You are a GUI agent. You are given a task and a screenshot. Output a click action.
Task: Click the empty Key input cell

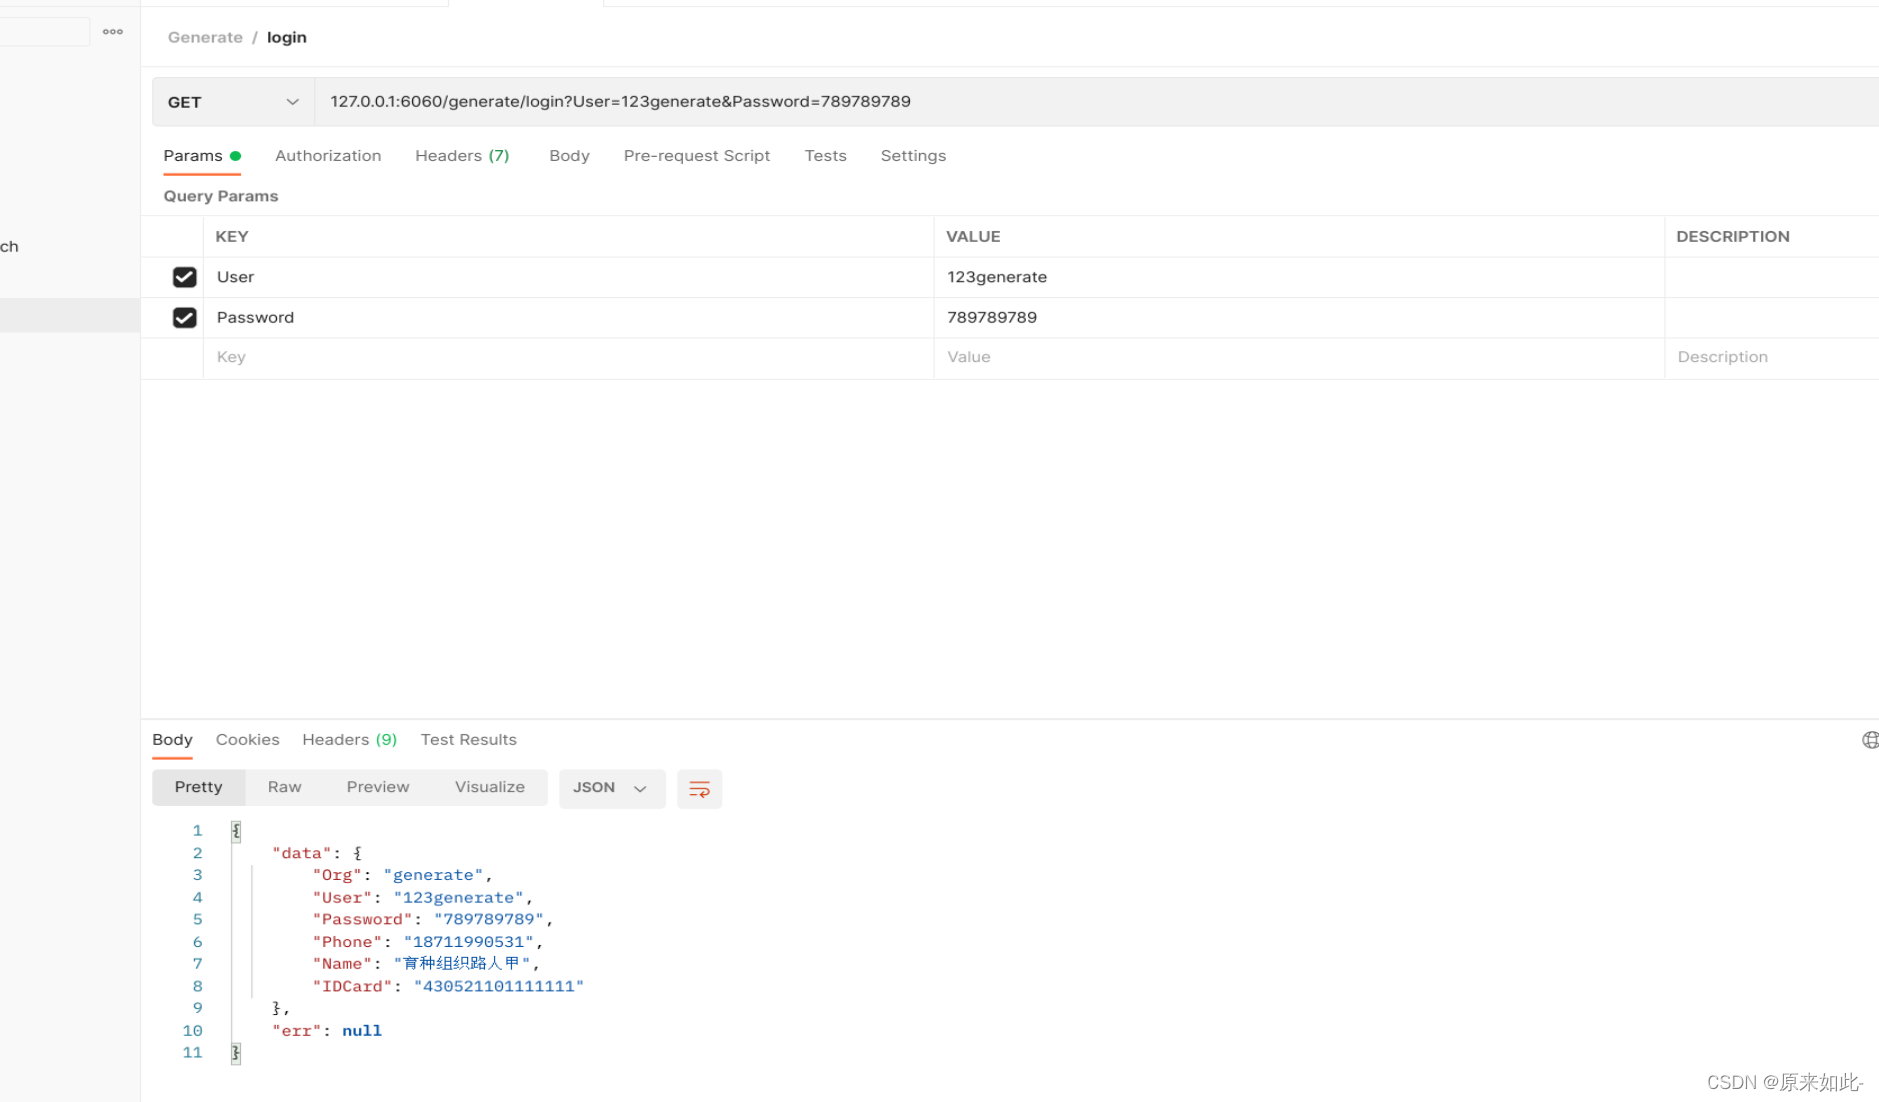[568, 358]
